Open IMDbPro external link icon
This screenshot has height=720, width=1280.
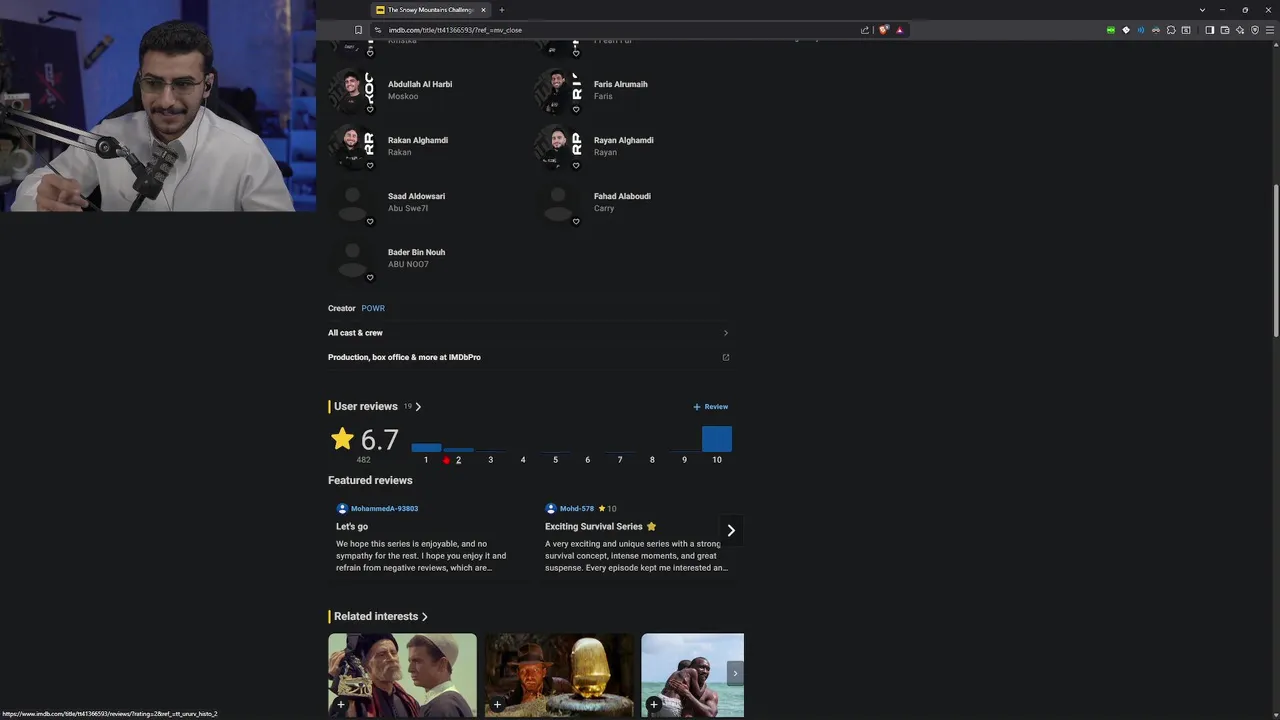[x=726, y=357]
